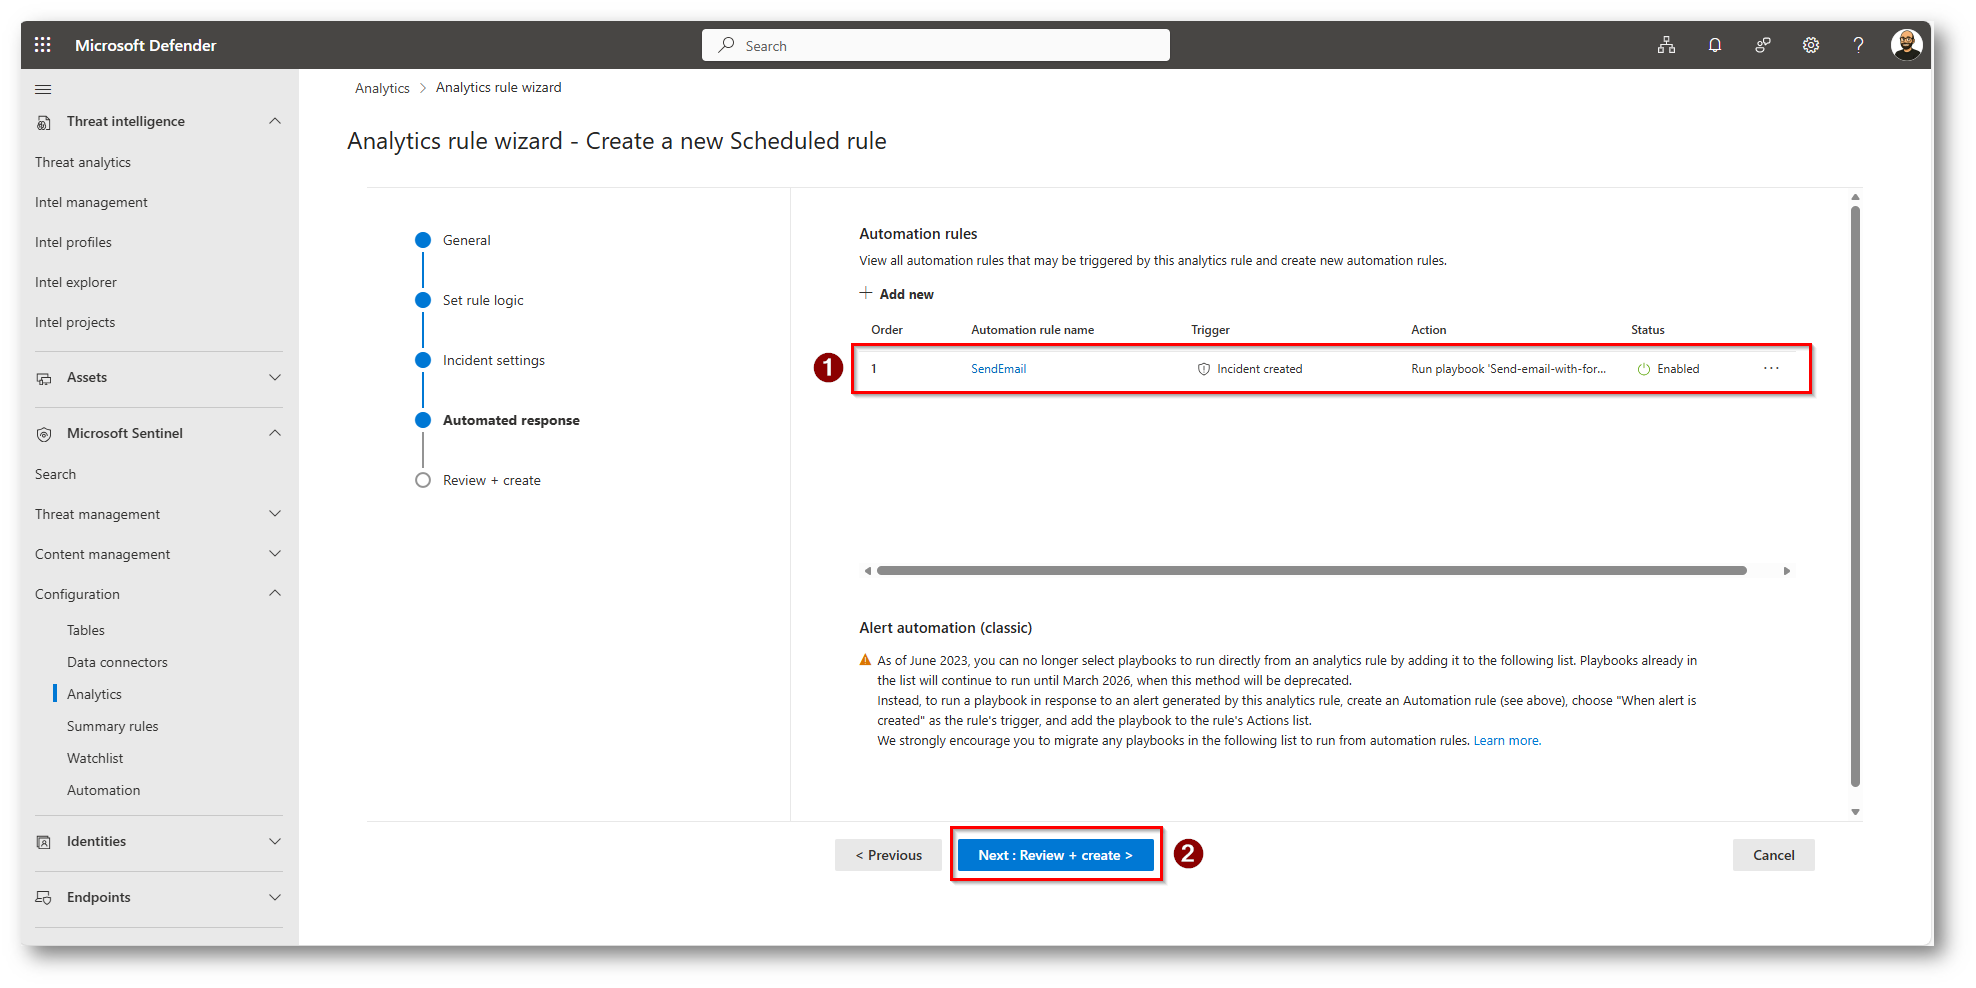Click the horizontal scrollbar under the rules table
The image size is (1976, 988).
click(1310, 571)
